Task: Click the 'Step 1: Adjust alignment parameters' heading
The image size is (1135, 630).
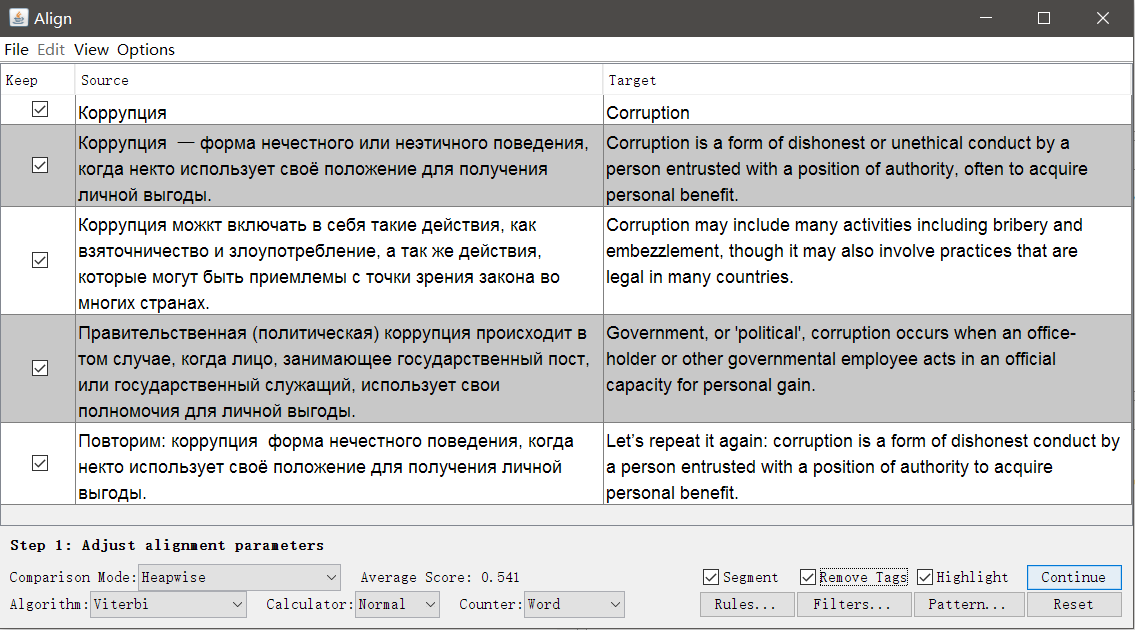Action: pyautogui.click(x=166, y=545)
